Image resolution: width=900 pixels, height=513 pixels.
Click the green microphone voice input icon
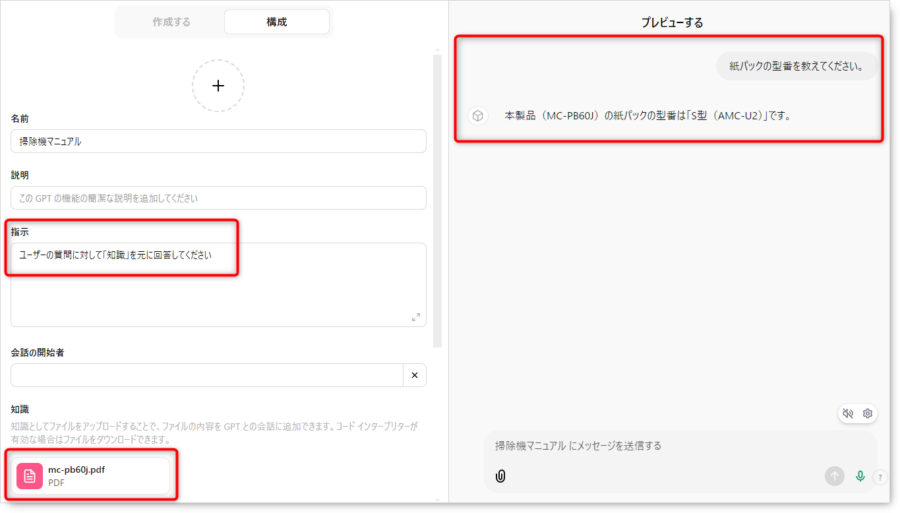click(860, 476)
